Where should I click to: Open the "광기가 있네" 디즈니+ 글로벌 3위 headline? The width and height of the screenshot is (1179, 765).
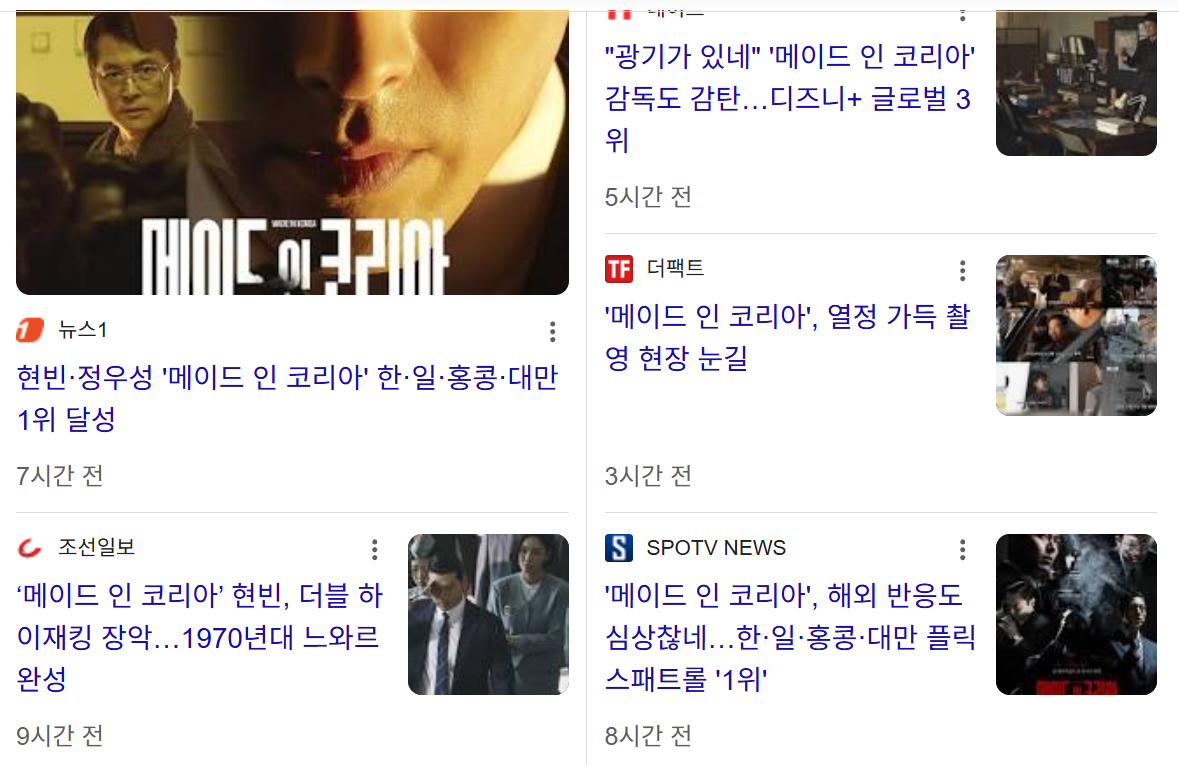[x=790, y=99]
